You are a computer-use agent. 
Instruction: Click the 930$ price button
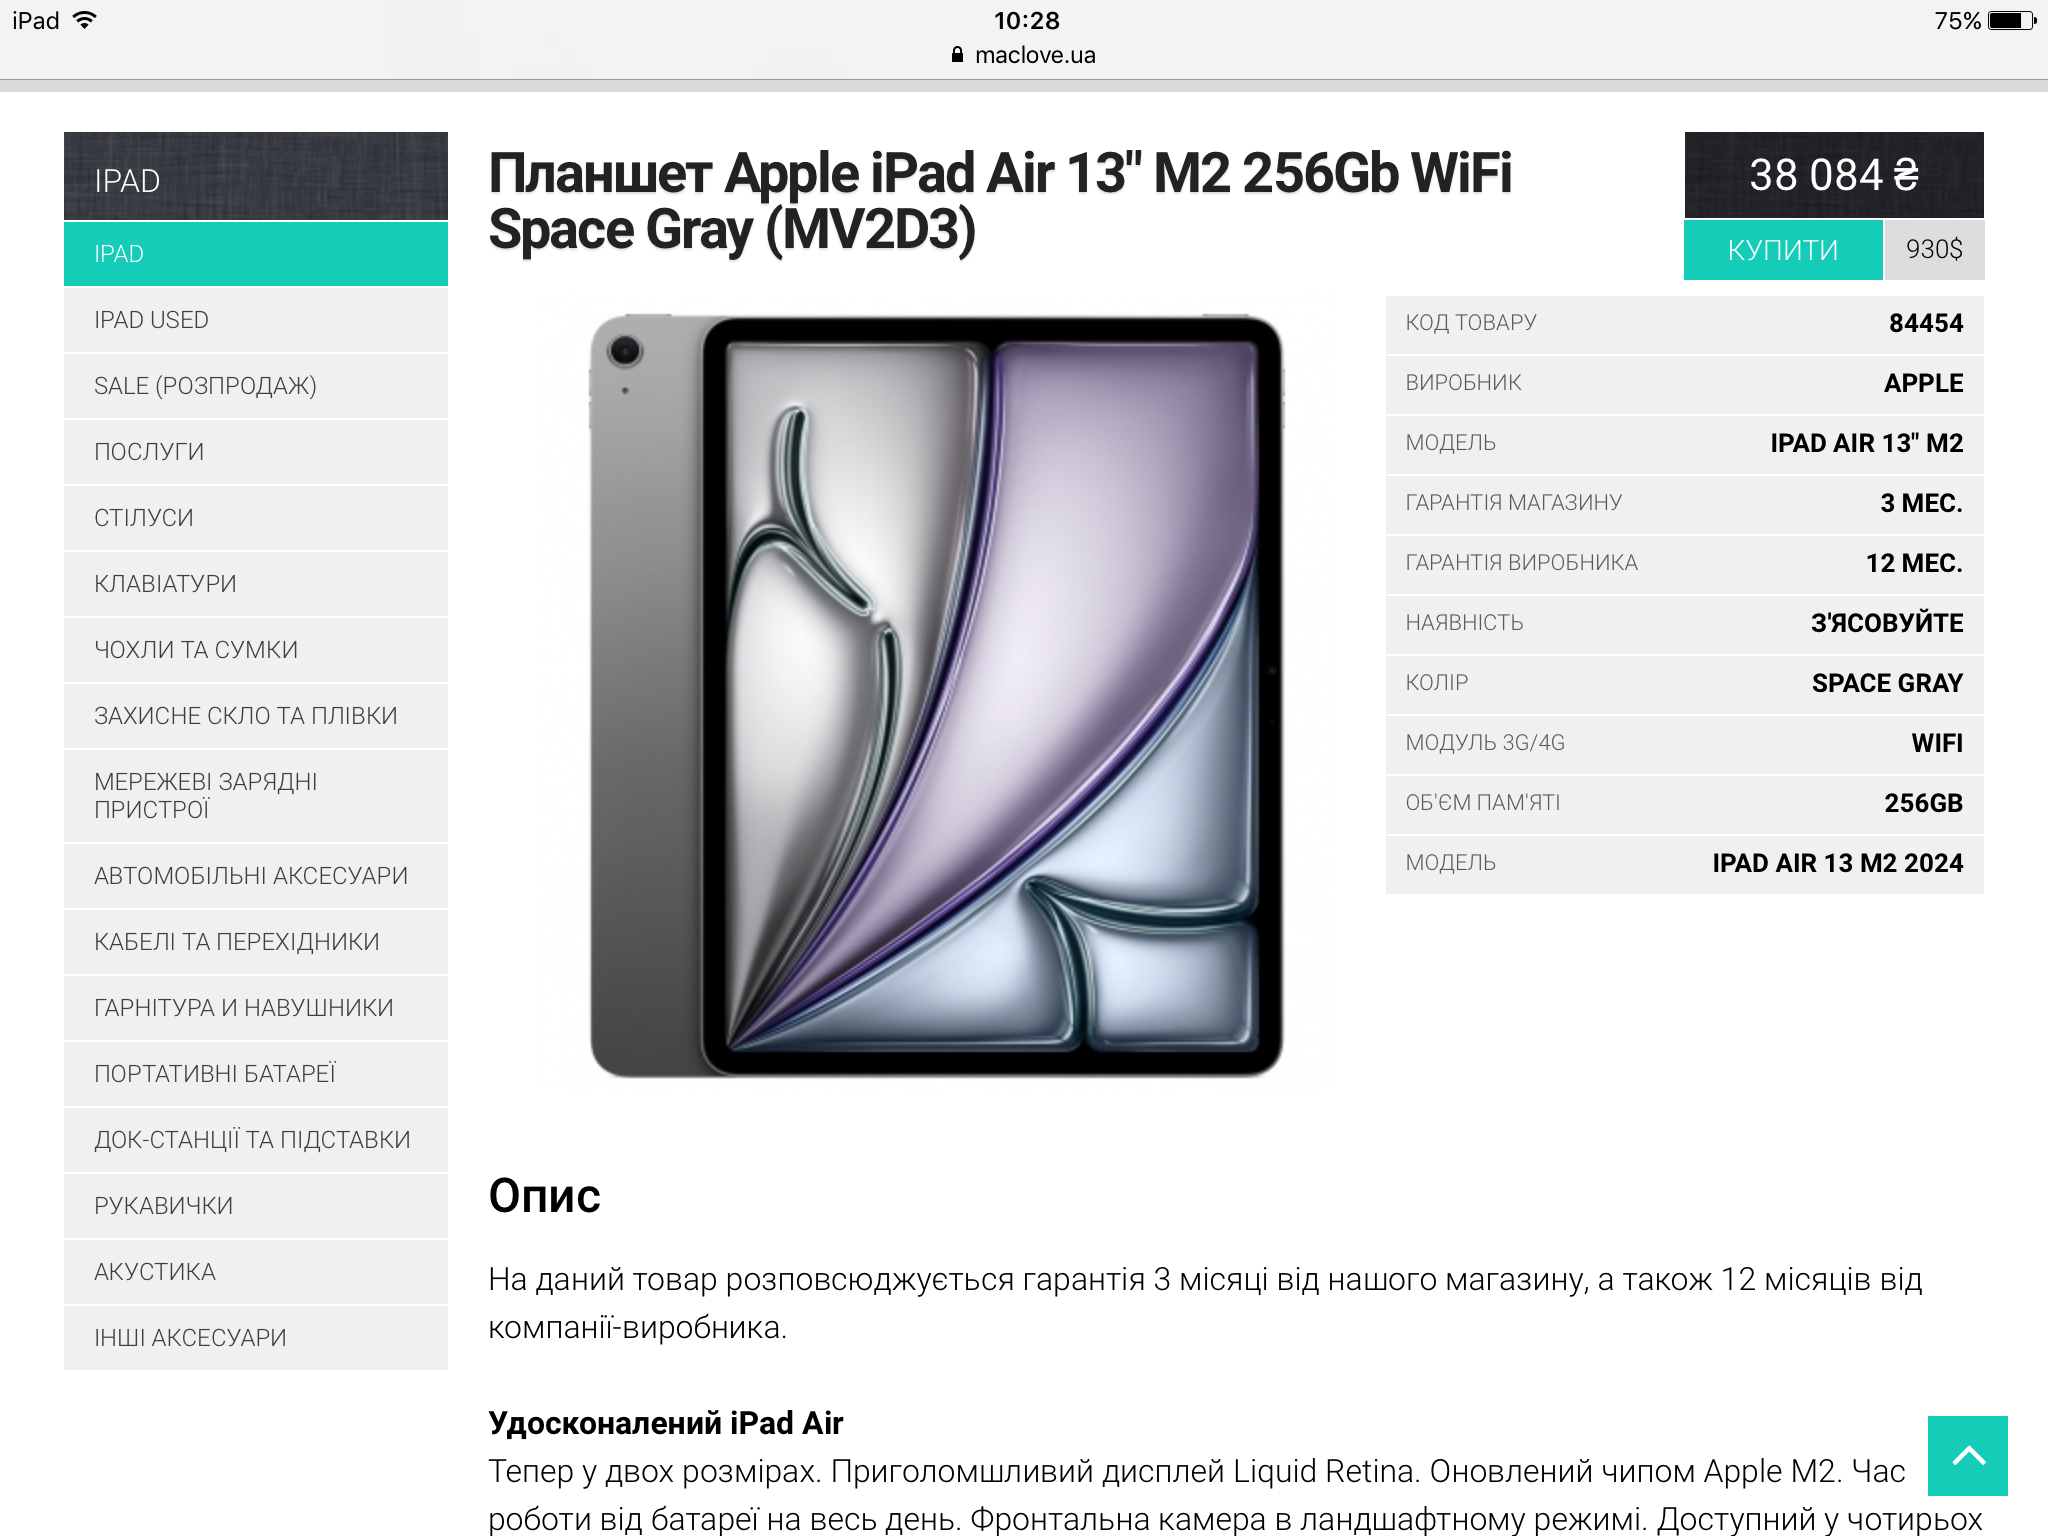pyautogui.click(x=1934, y=250)
